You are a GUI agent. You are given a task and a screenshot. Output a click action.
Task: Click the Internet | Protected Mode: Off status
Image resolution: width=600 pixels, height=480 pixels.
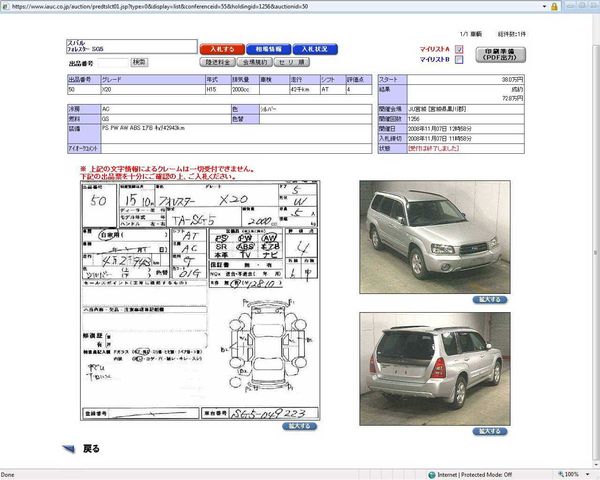[x=474, y=475]
